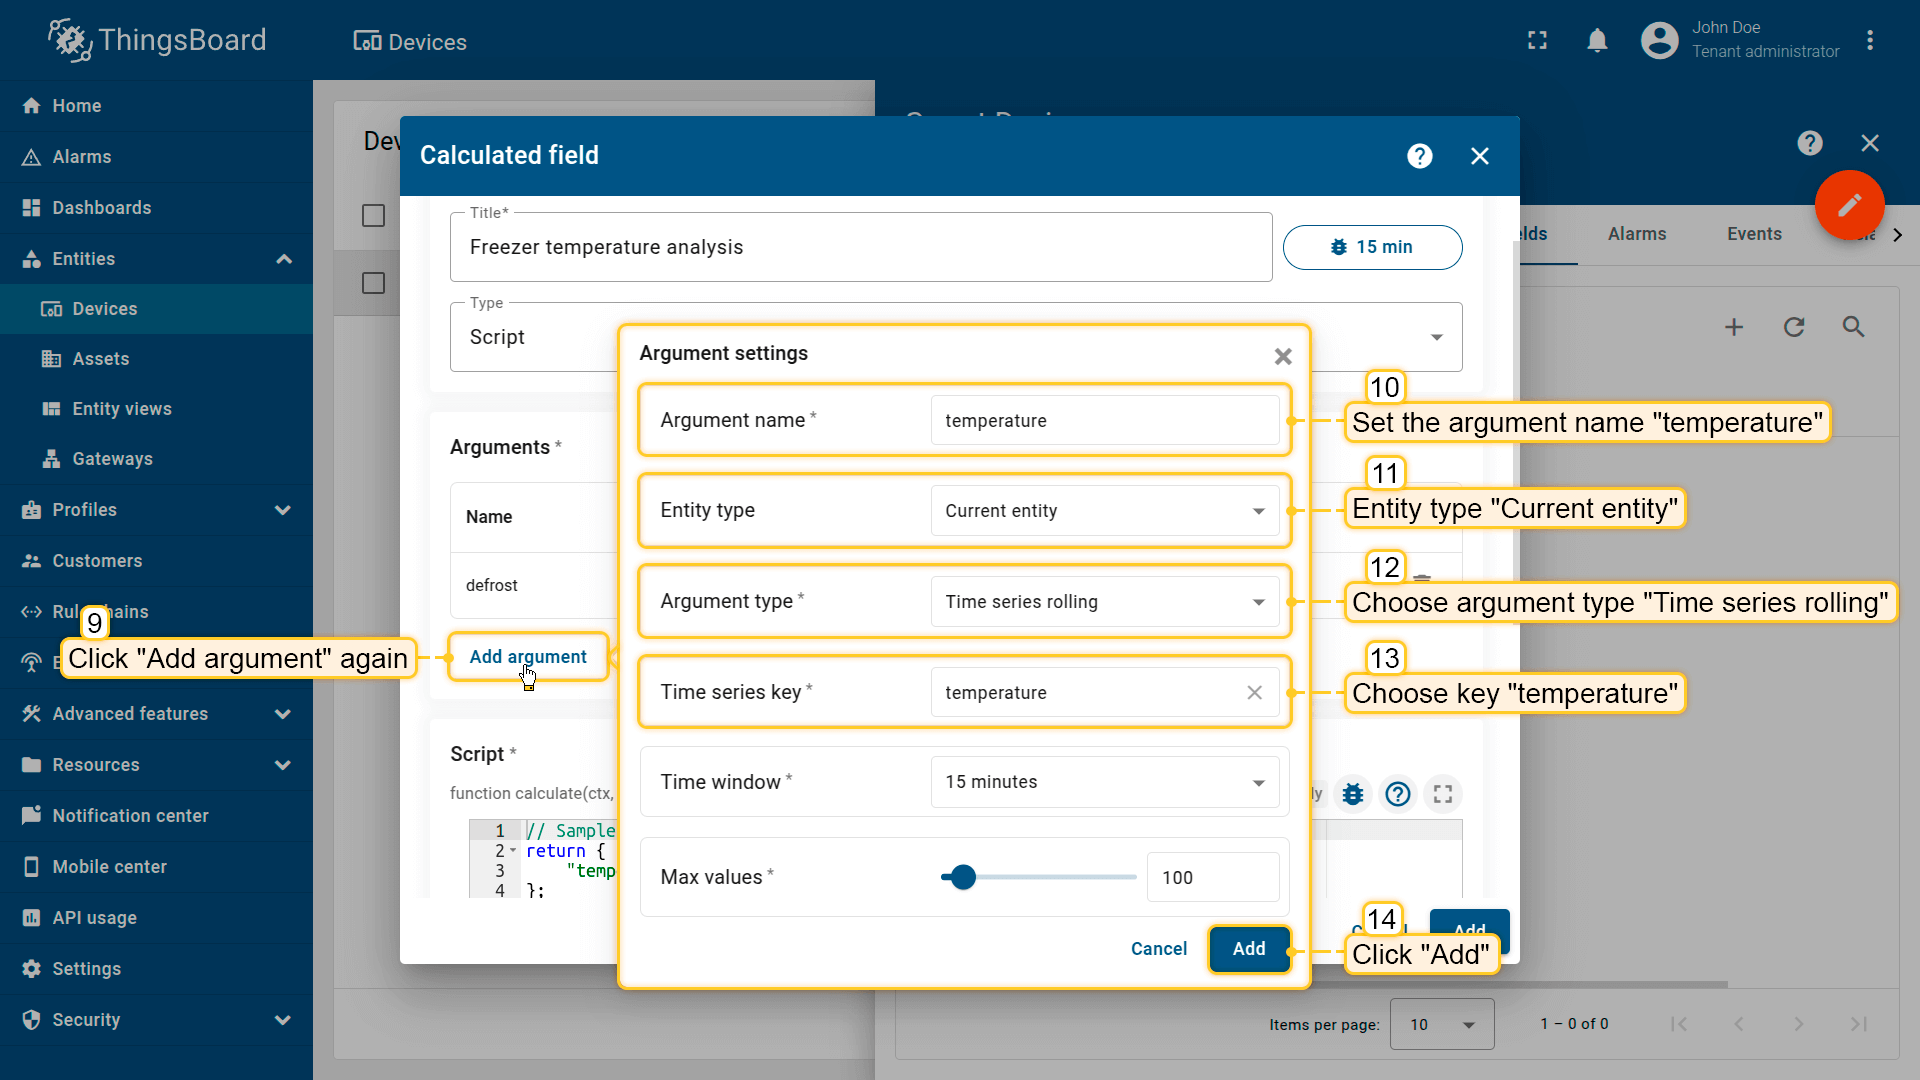Open the Entity type dropdown
1920x1080 pixels.
click(x=1104, y=511)
